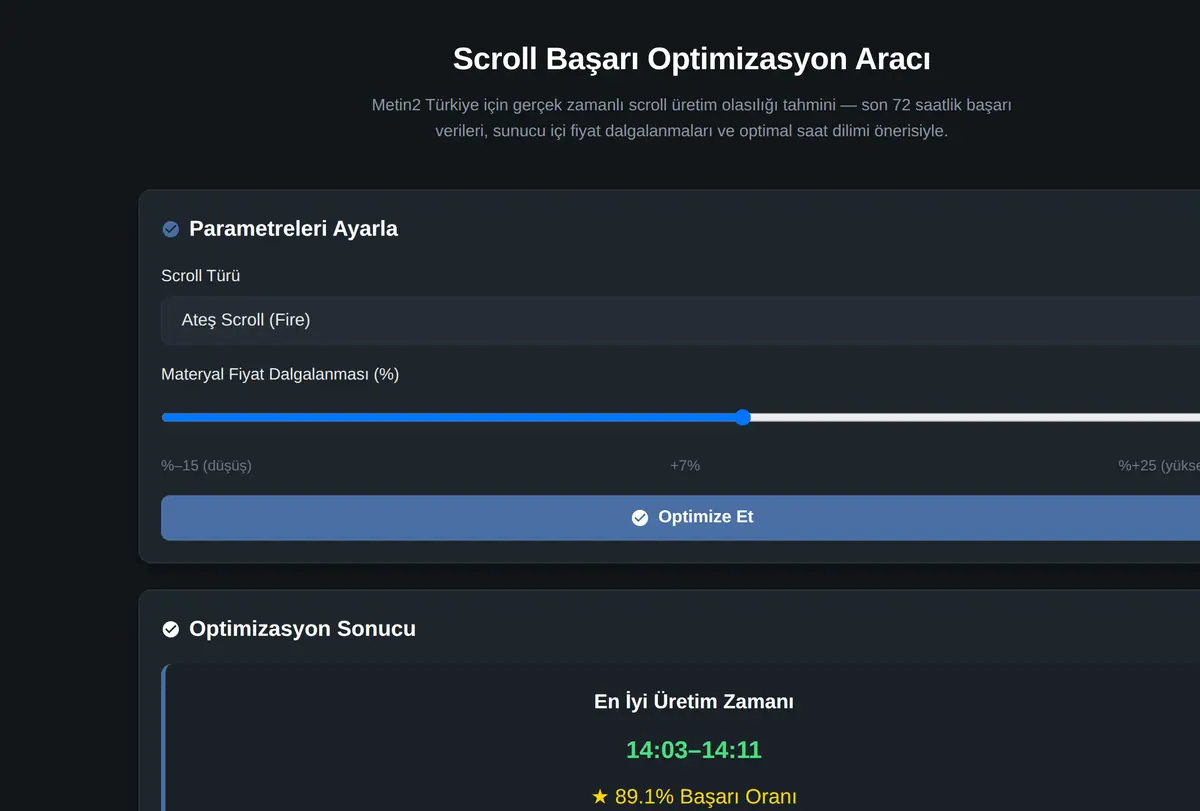Click the Scroll Başarı Optimizasyon Aracı heading
1200x811 pixels.
click(691, 59)
